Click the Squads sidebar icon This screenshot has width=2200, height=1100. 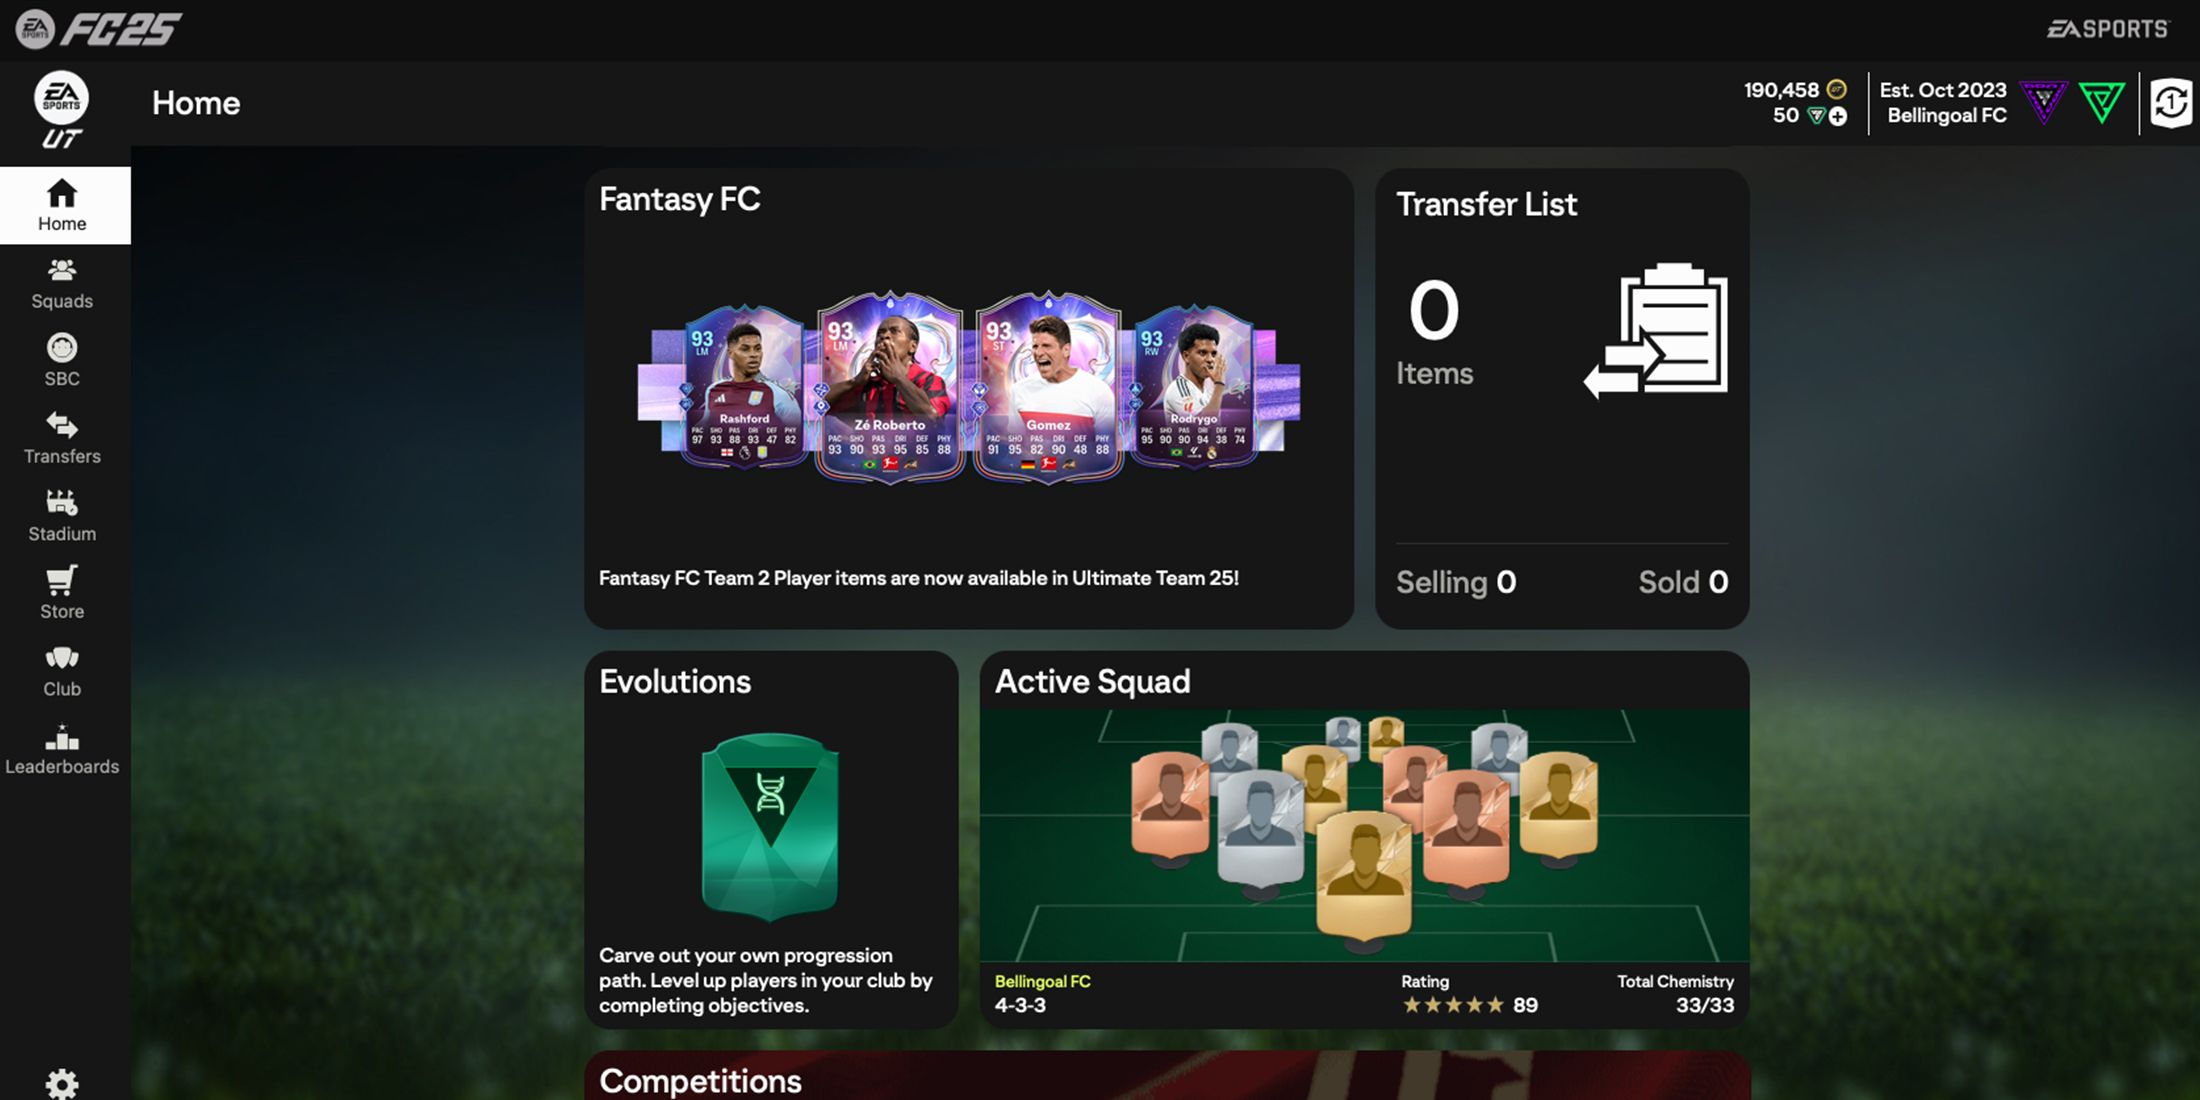[62, 281]
